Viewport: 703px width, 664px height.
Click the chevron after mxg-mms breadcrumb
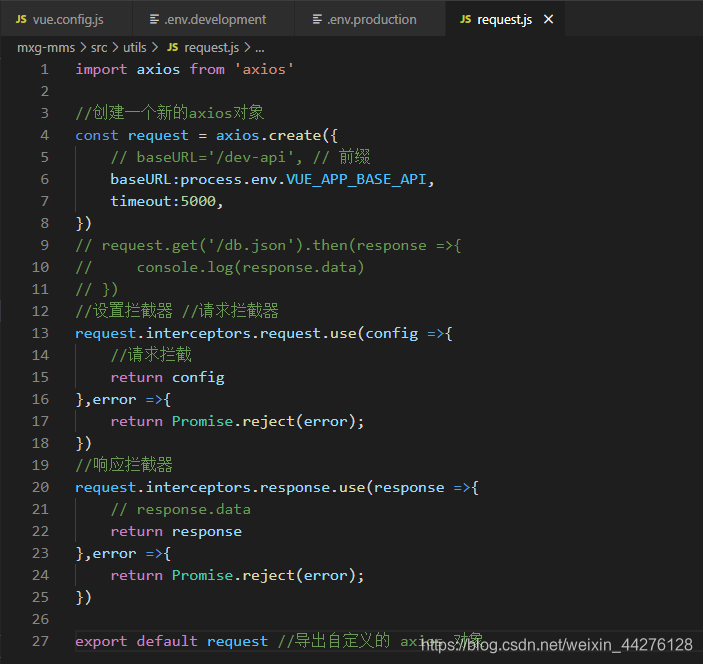83,48
